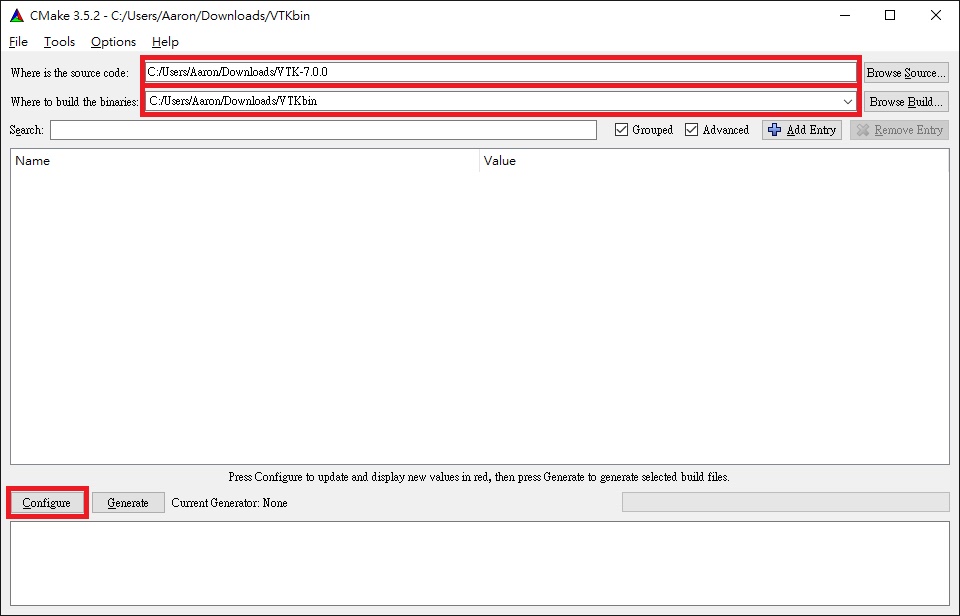Click the Configure button
The height and width of the screenshot is (616, 960).
click(x=47, y=503)
